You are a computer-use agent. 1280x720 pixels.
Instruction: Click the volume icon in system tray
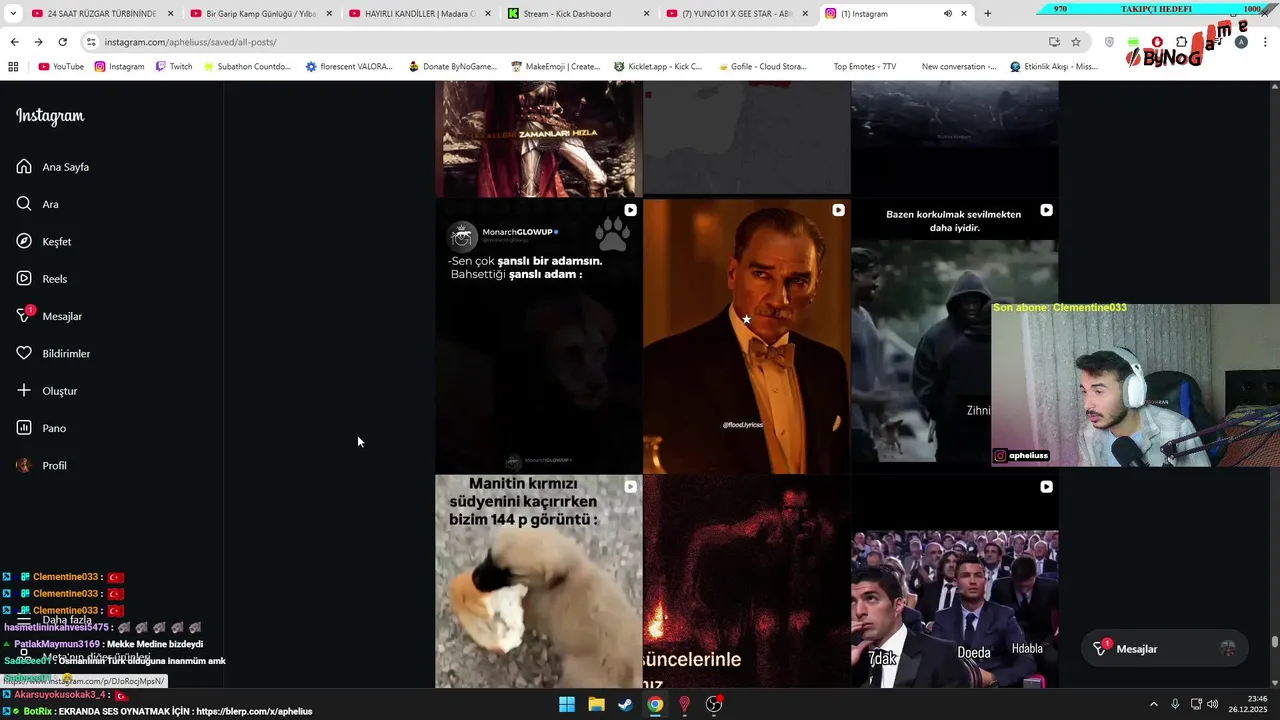tap(1212, 704)
